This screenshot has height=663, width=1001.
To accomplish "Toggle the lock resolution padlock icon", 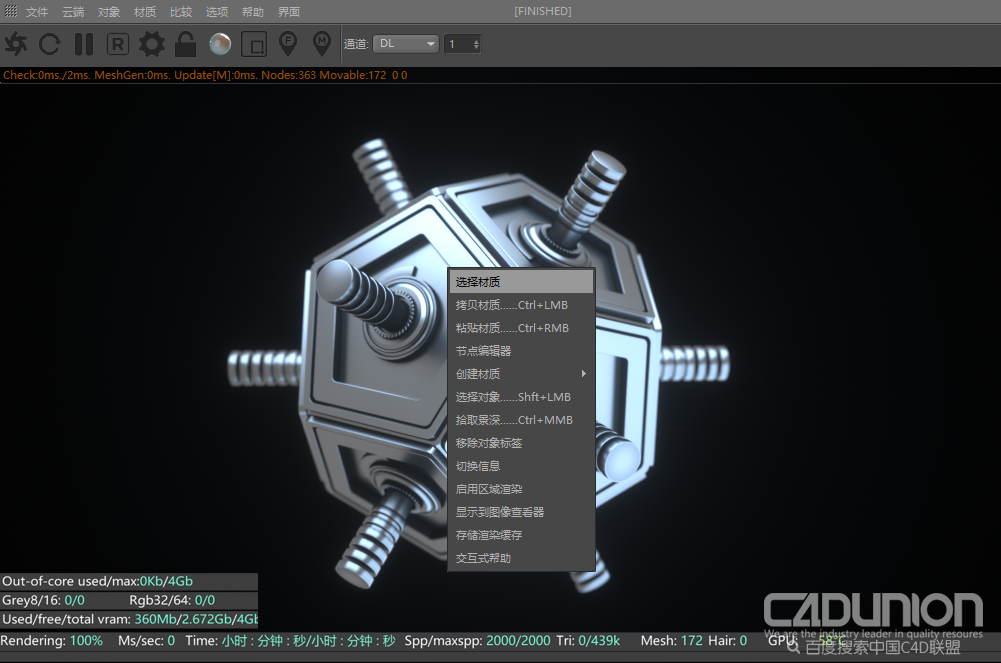I will 186,44.
